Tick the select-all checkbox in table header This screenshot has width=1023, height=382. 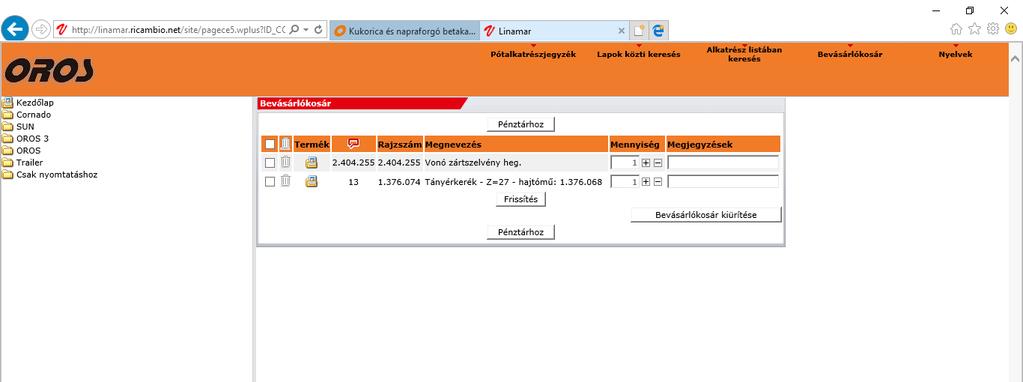270,144
